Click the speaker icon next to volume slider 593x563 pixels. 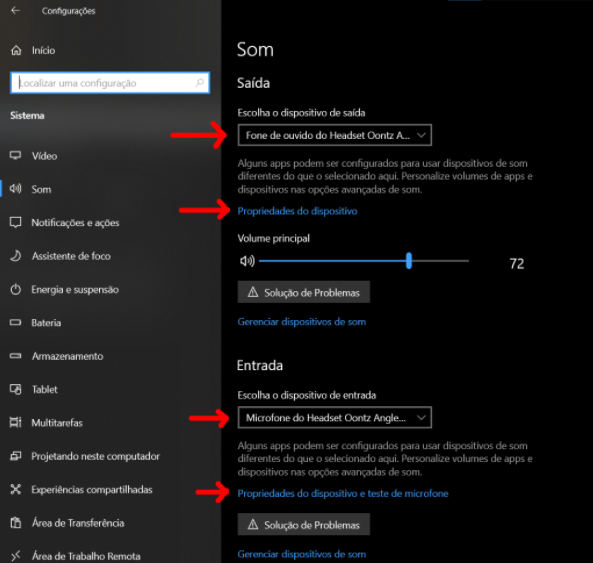pos(247,261)
